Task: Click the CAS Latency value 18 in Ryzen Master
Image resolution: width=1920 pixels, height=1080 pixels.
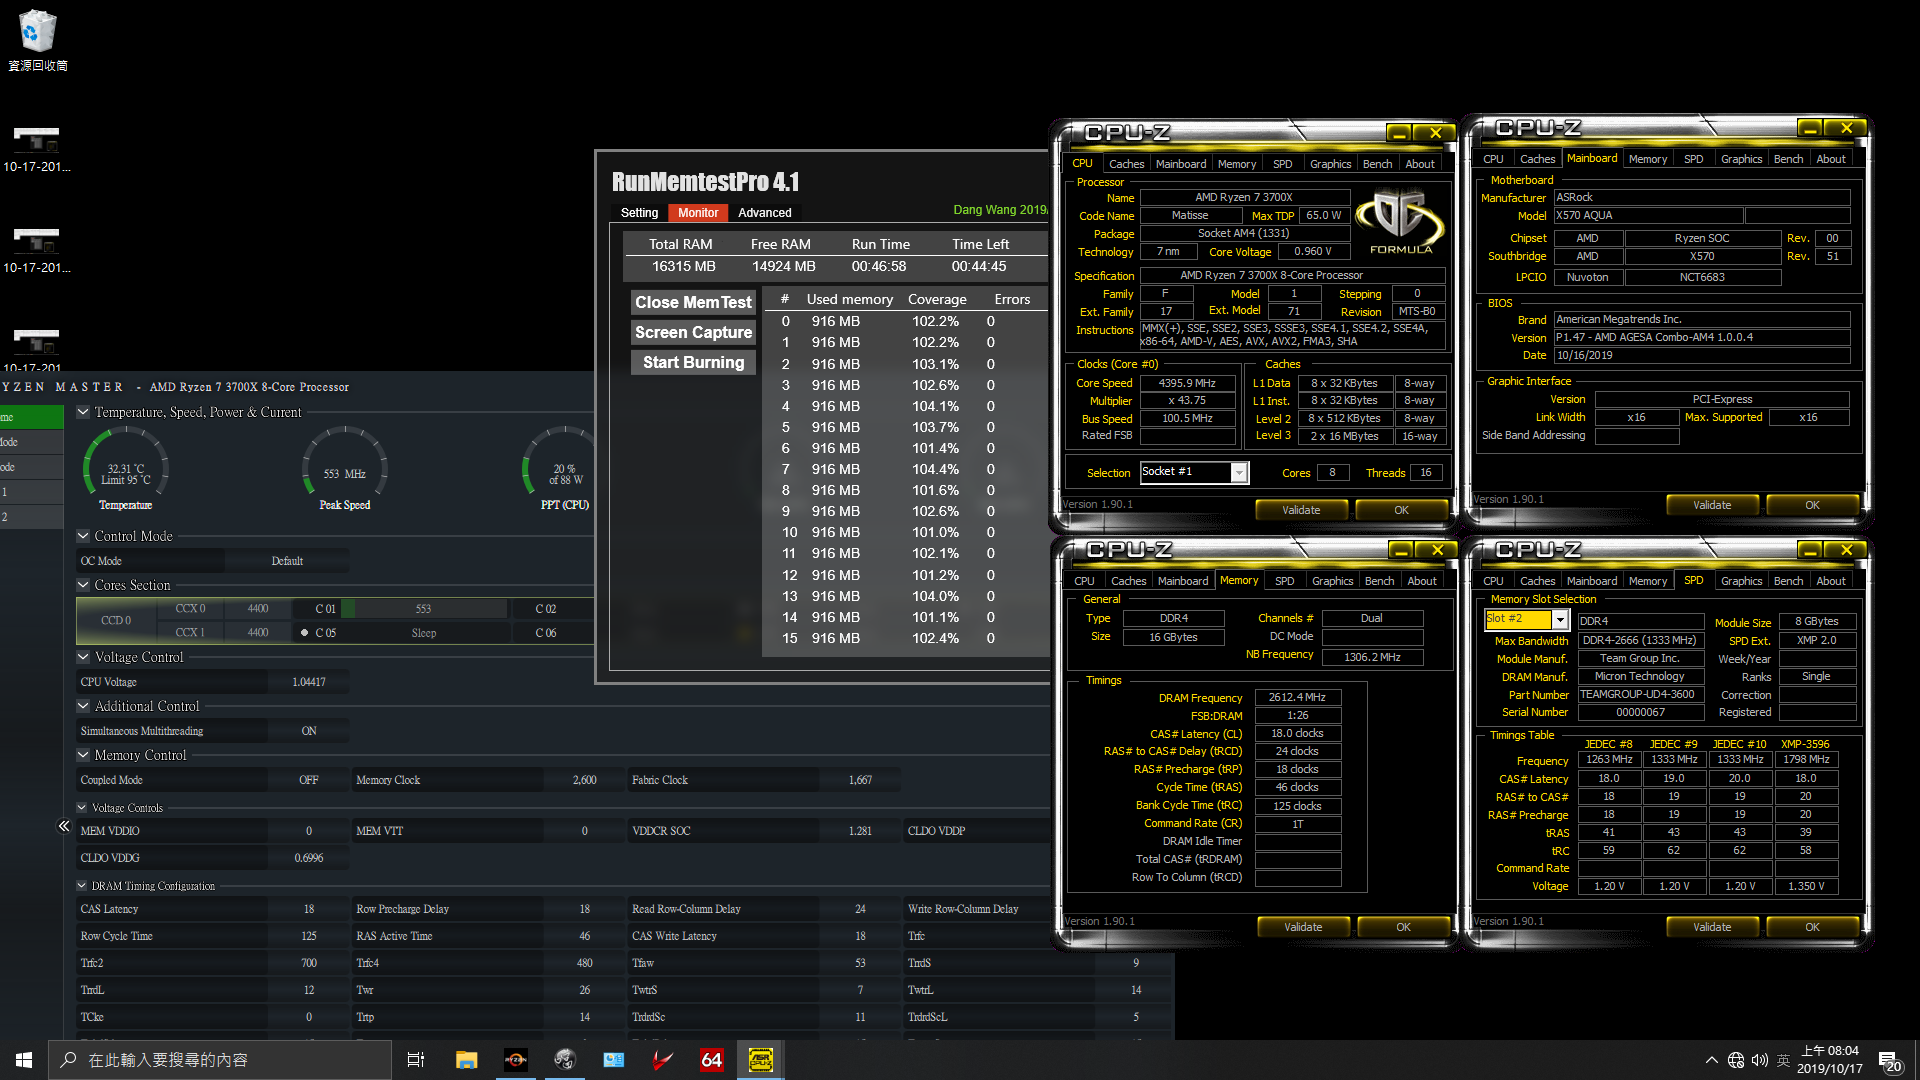Action: tap(309, 909)
